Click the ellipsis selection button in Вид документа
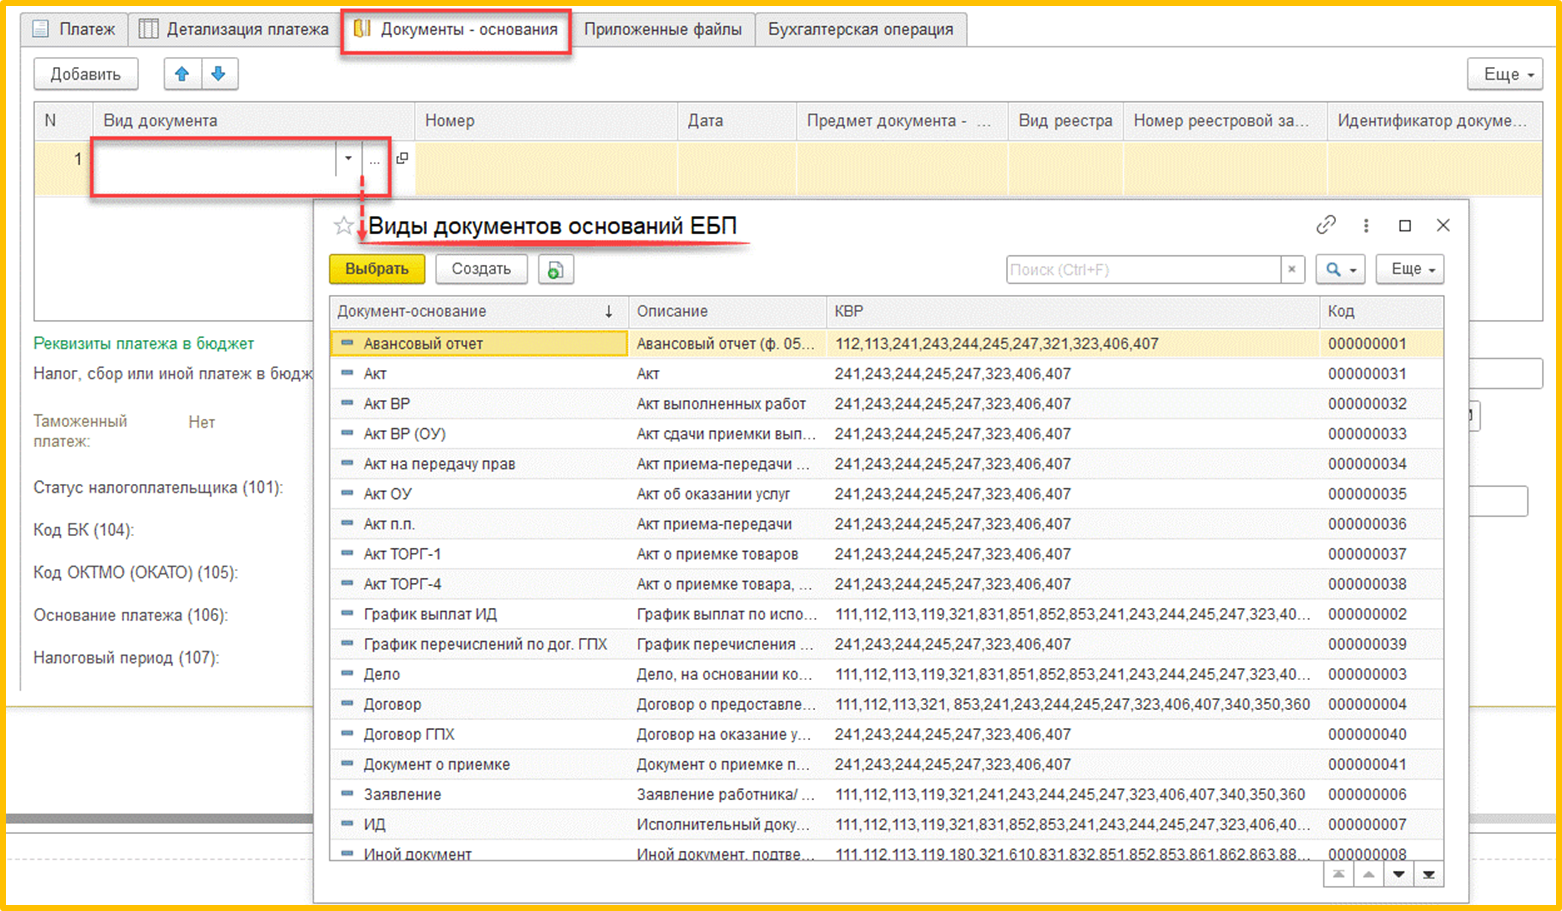Viewport: 1562px width, 911px height. [x=374, y=159]
